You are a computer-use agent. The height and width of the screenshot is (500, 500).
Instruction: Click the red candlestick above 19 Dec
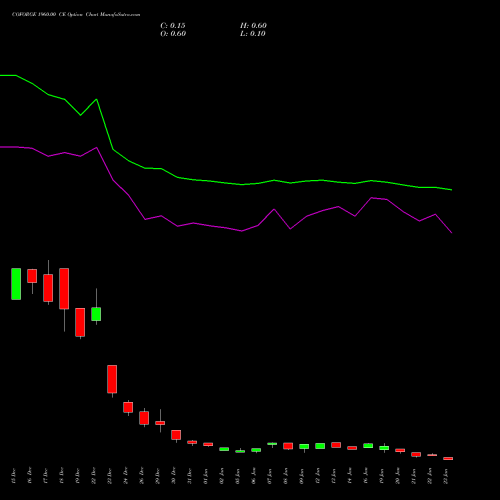80,322
